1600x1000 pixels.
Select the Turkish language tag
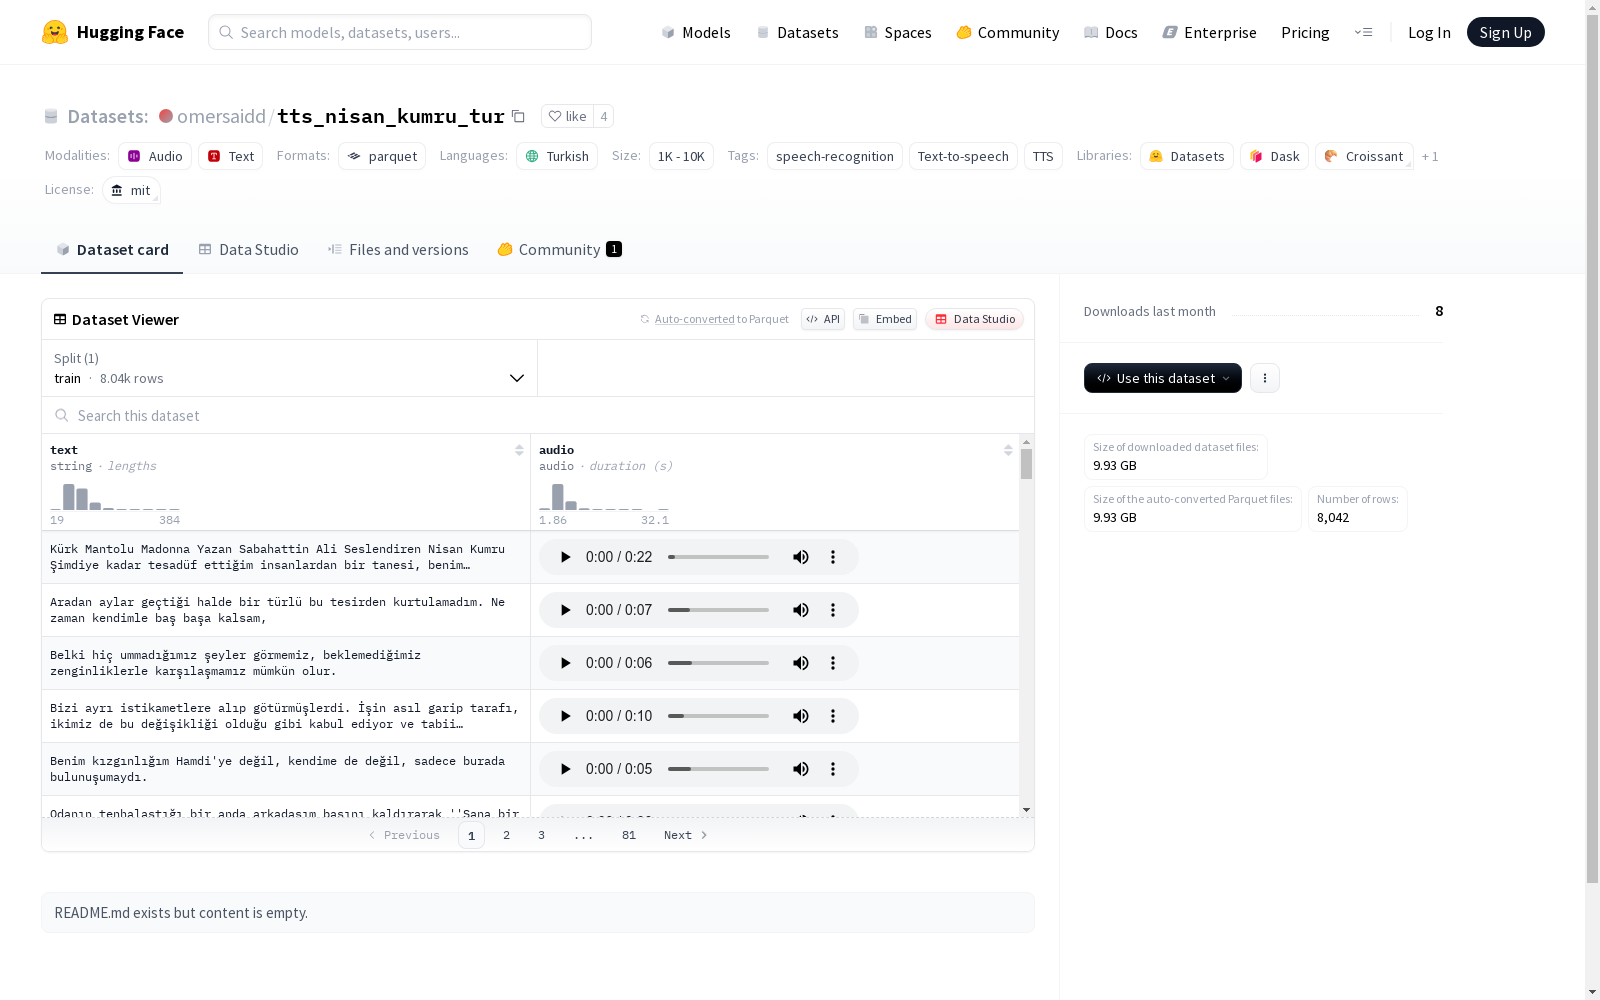557,156
